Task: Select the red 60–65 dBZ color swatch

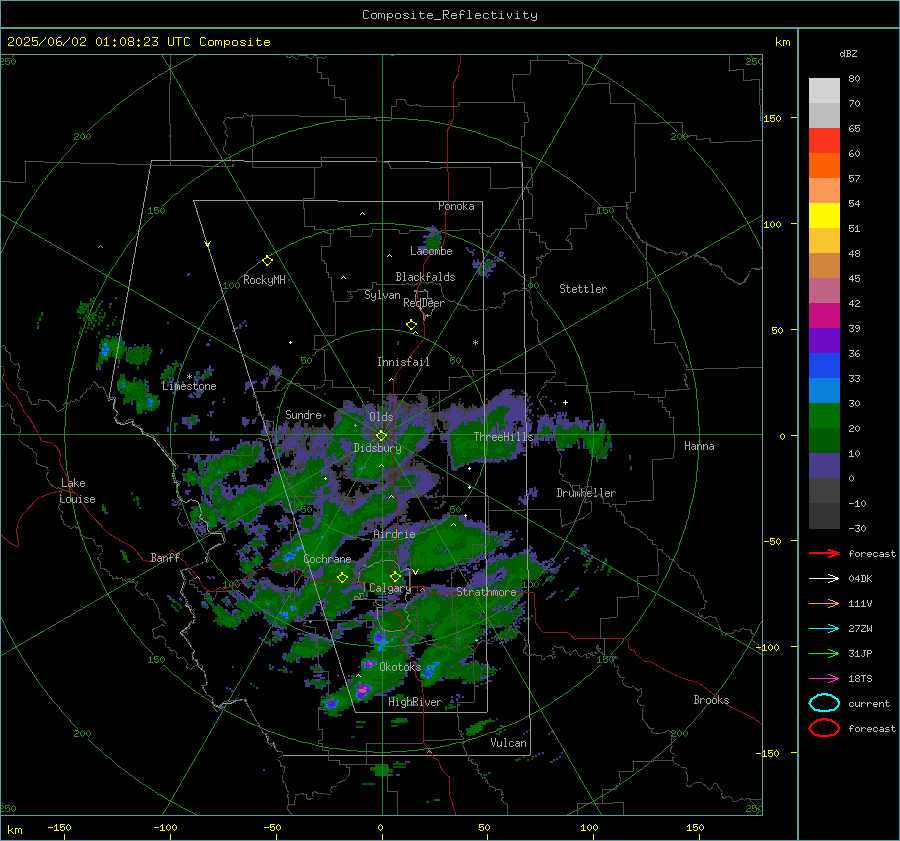Action: pos(824,141)
